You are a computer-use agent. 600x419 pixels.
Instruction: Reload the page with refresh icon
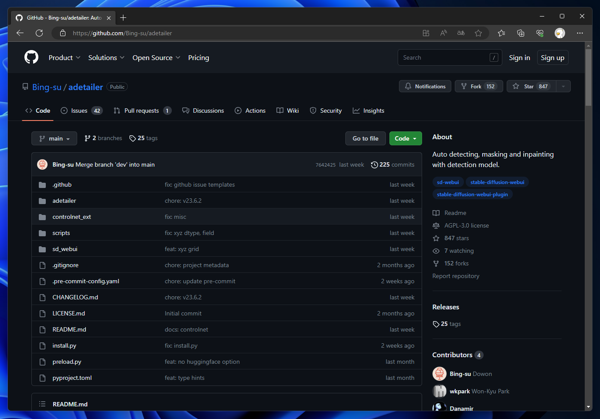[39, 33]
